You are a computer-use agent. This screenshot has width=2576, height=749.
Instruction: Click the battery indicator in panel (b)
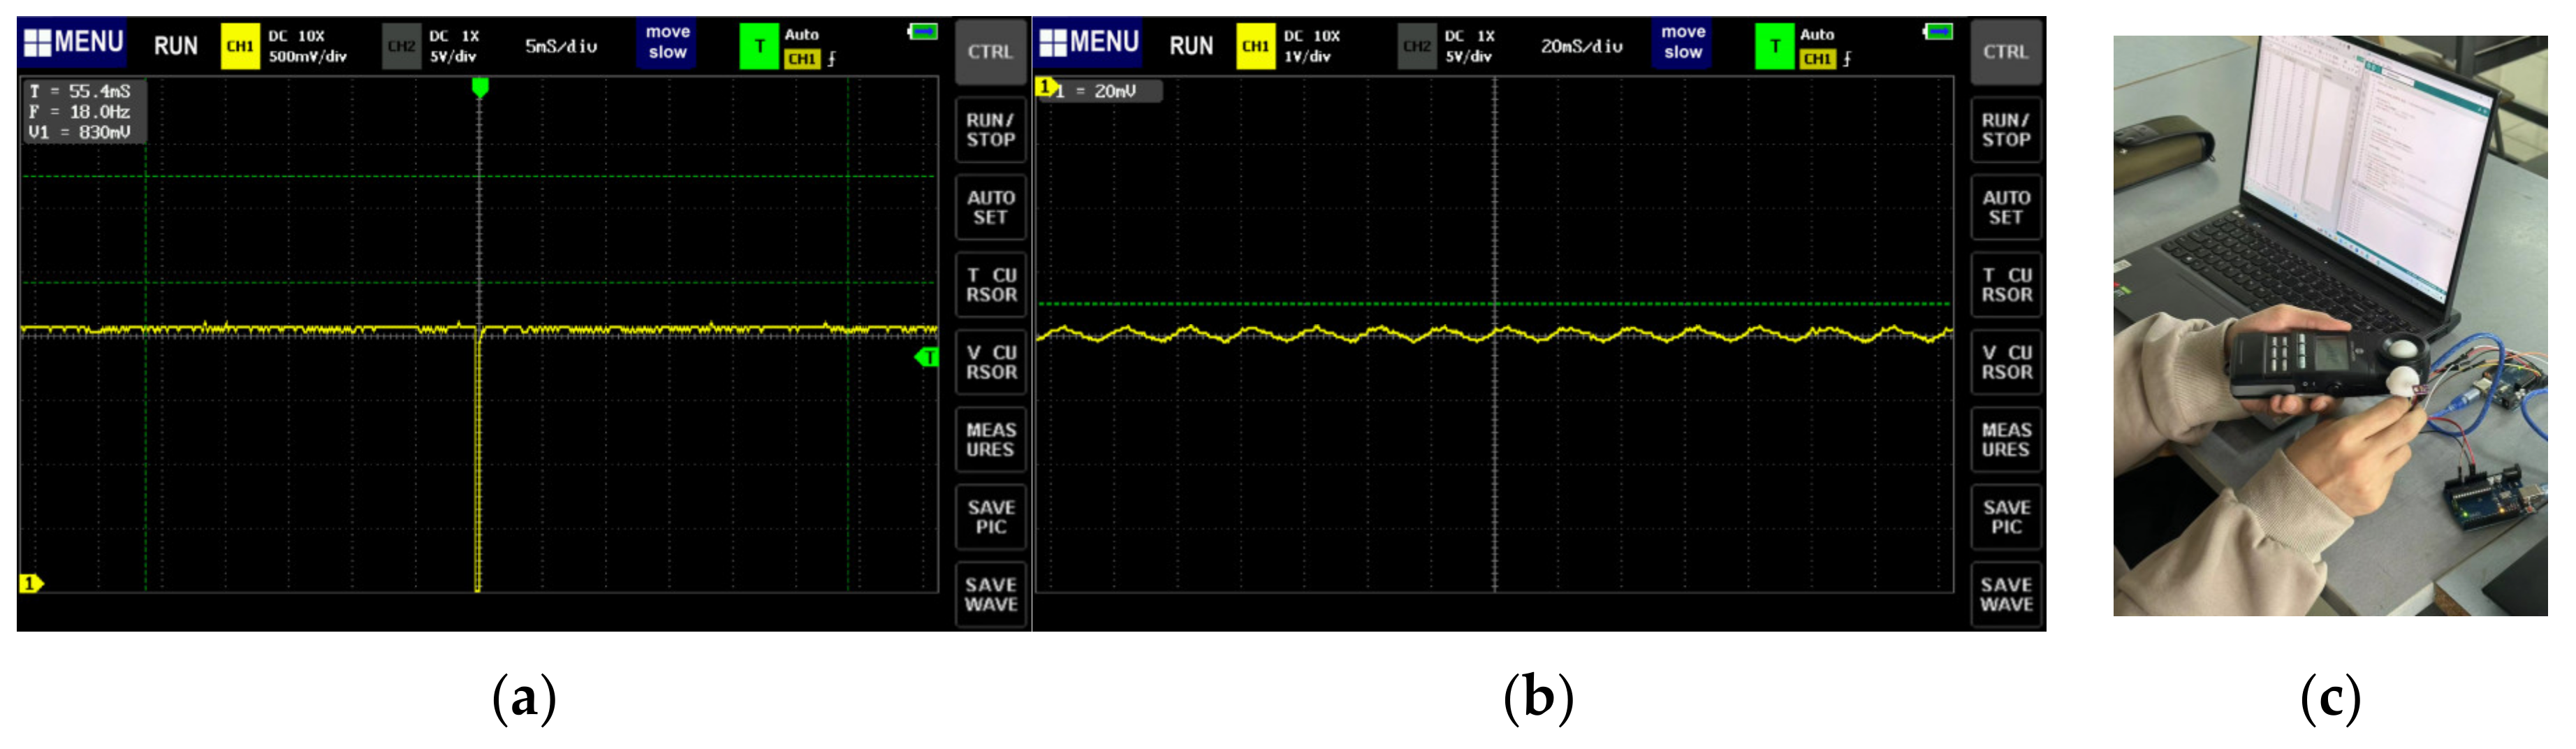pyautogui.click(x=1938, y=32)
